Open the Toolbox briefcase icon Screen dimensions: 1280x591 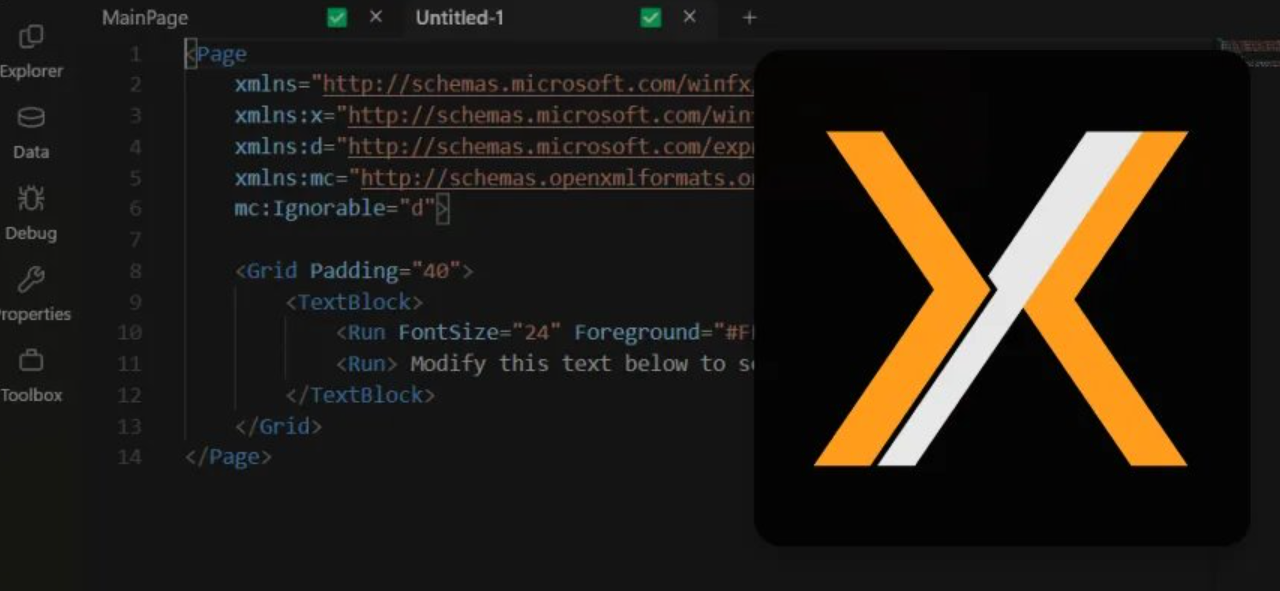[x=31, y=361]
